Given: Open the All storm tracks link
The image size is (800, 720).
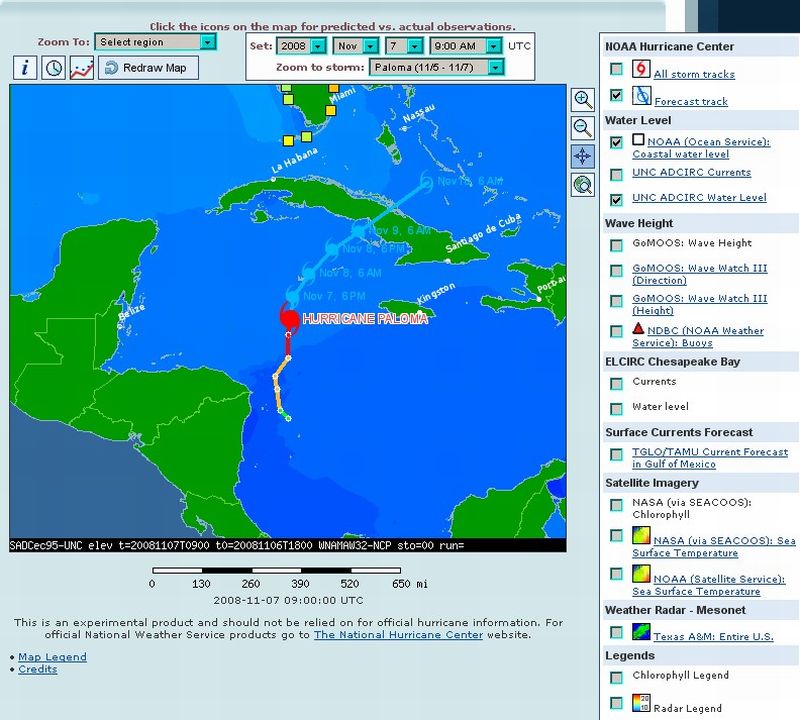Looking at the screenshot, I should pyautogui.click(x=694, y=75).
